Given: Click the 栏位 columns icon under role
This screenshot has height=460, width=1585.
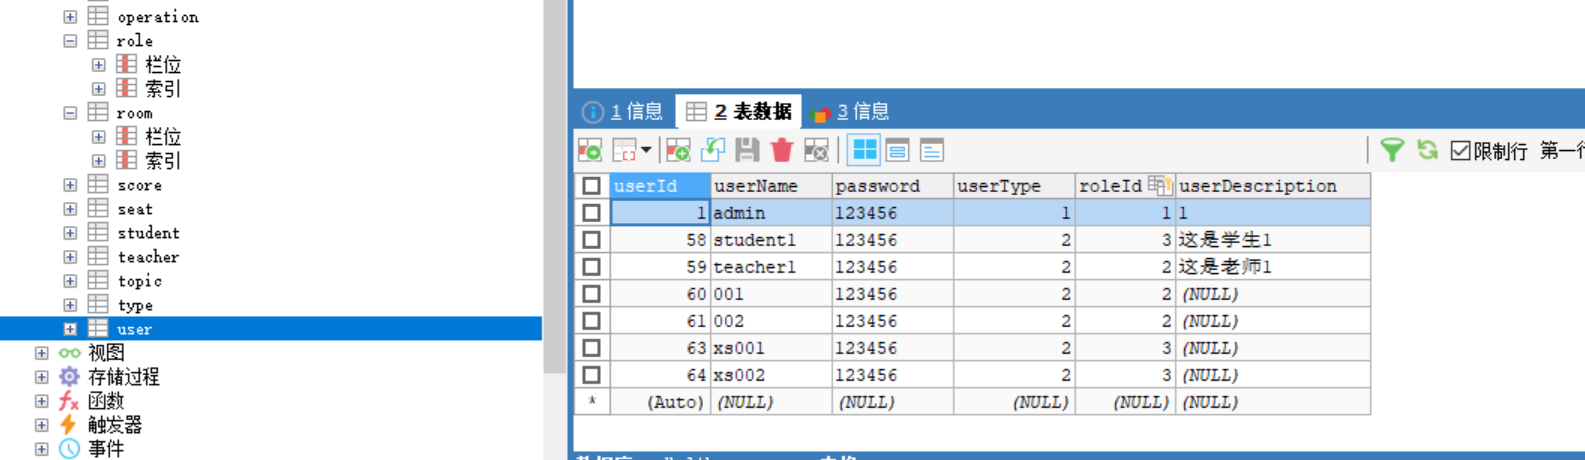Looking at the screenshot, I should pyautogui.click(x=127, y=64).
